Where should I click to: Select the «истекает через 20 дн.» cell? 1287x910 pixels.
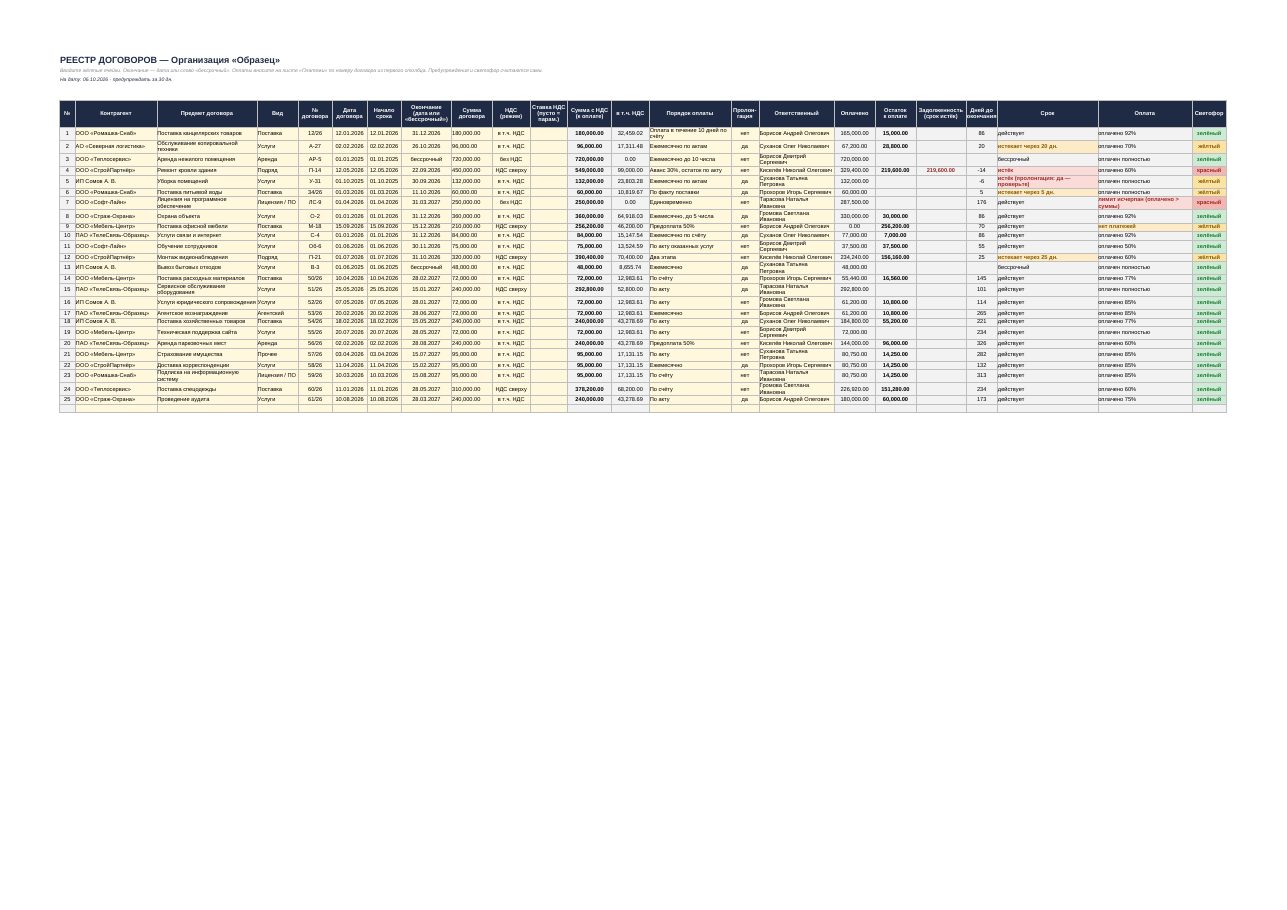(x=1047, y=146)
